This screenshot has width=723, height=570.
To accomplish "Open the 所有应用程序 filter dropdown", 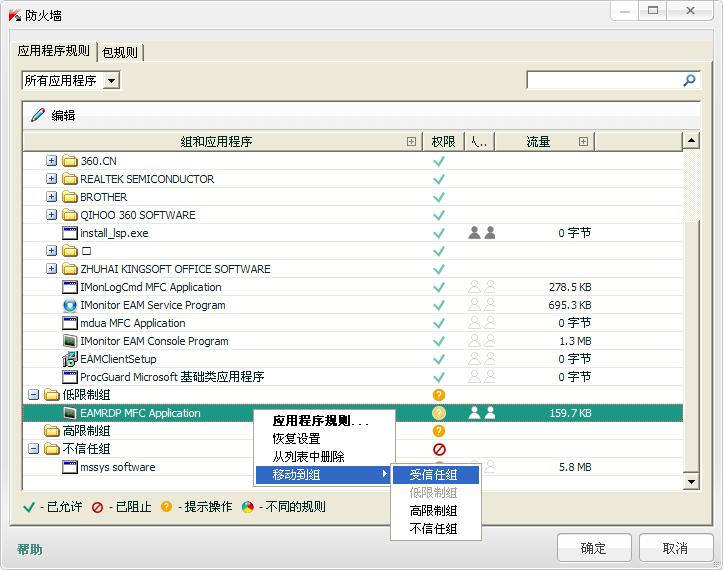I will coord(111,81).
